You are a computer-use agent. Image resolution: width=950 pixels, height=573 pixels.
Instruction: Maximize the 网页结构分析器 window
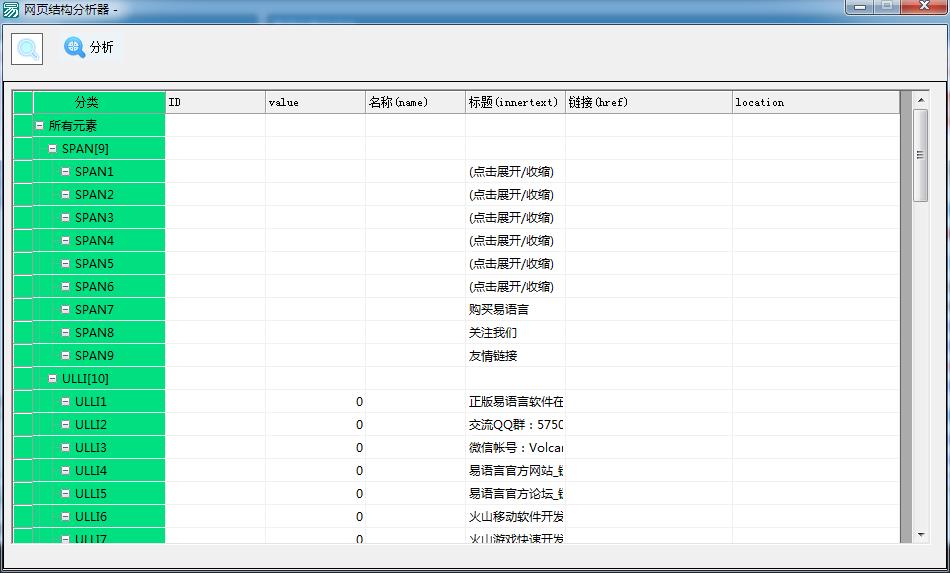click(886, 7)
